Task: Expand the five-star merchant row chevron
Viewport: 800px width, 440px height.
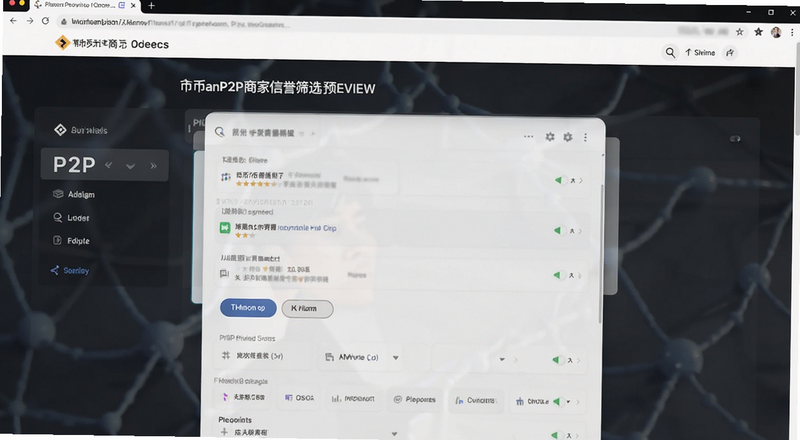Action: click(x=581, y=180)
